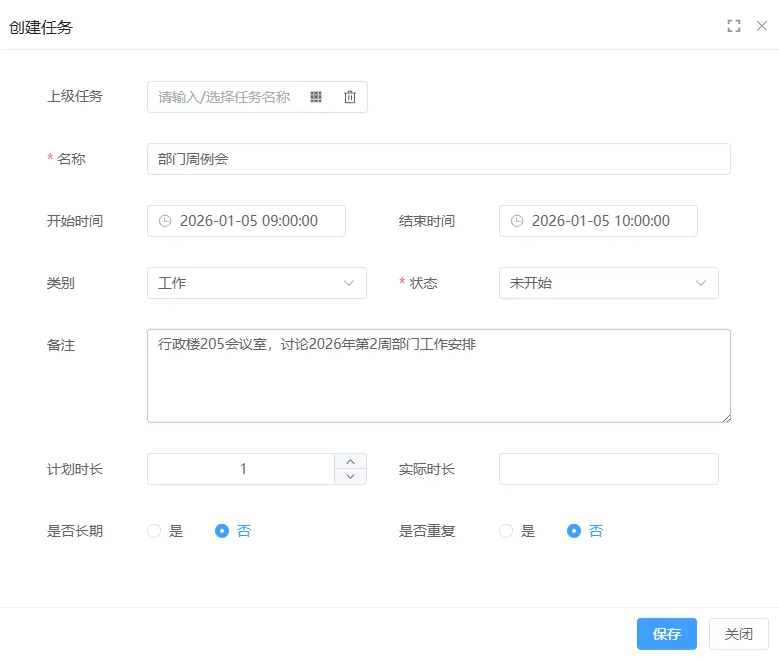
Task: Select 是 for 是否长期
Action: point(154,531)
